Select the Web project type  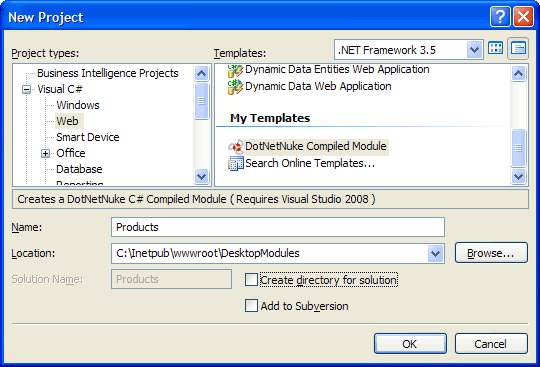pos(68,121)
